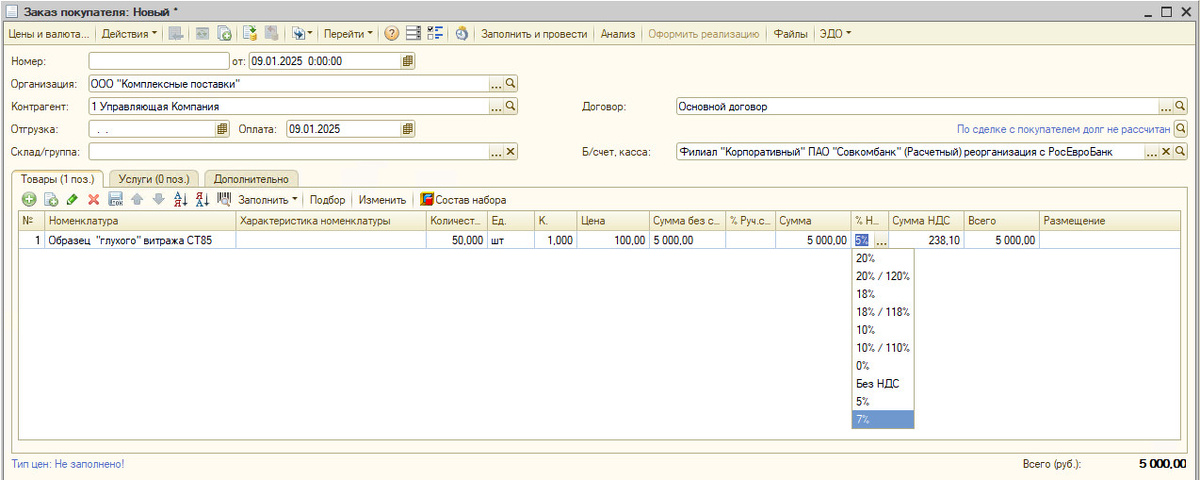Open Организация record with magnifier icon
This screenshot has height=480, width=1200.
[x=510, y=84]
